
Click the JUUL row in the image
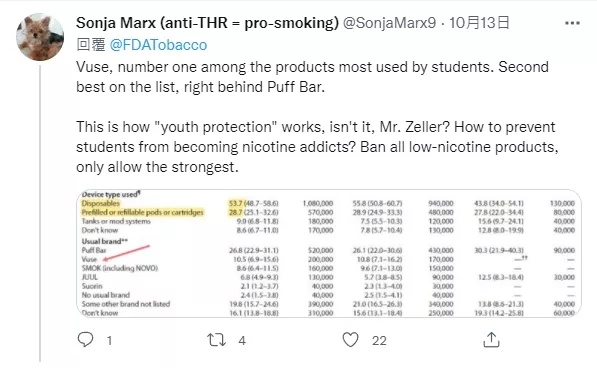(x=327, y=277)
